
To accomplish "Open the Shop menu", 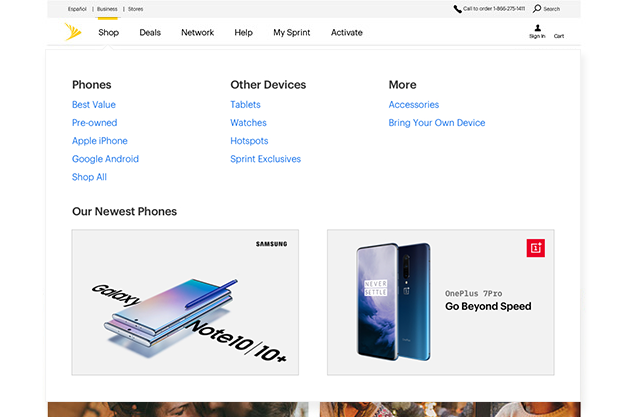I will [108, 32].
